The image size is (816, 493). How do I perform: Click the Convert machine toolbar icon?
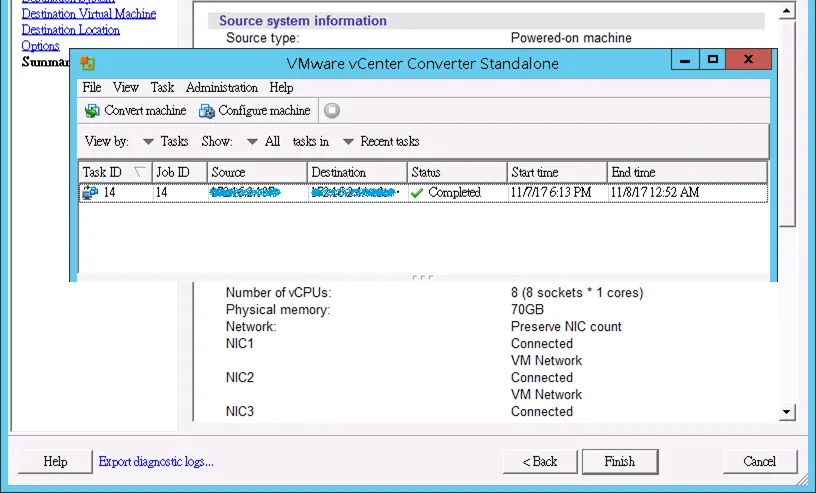(x=92, y=111)
